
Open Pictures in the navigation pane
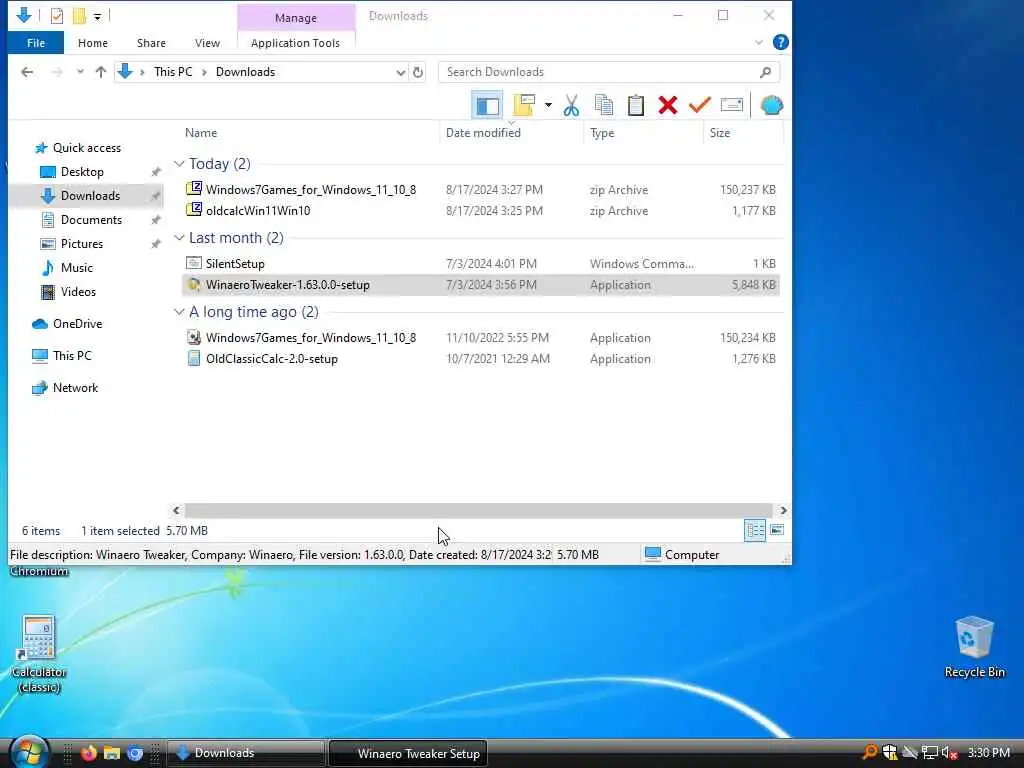click(82, 244)
